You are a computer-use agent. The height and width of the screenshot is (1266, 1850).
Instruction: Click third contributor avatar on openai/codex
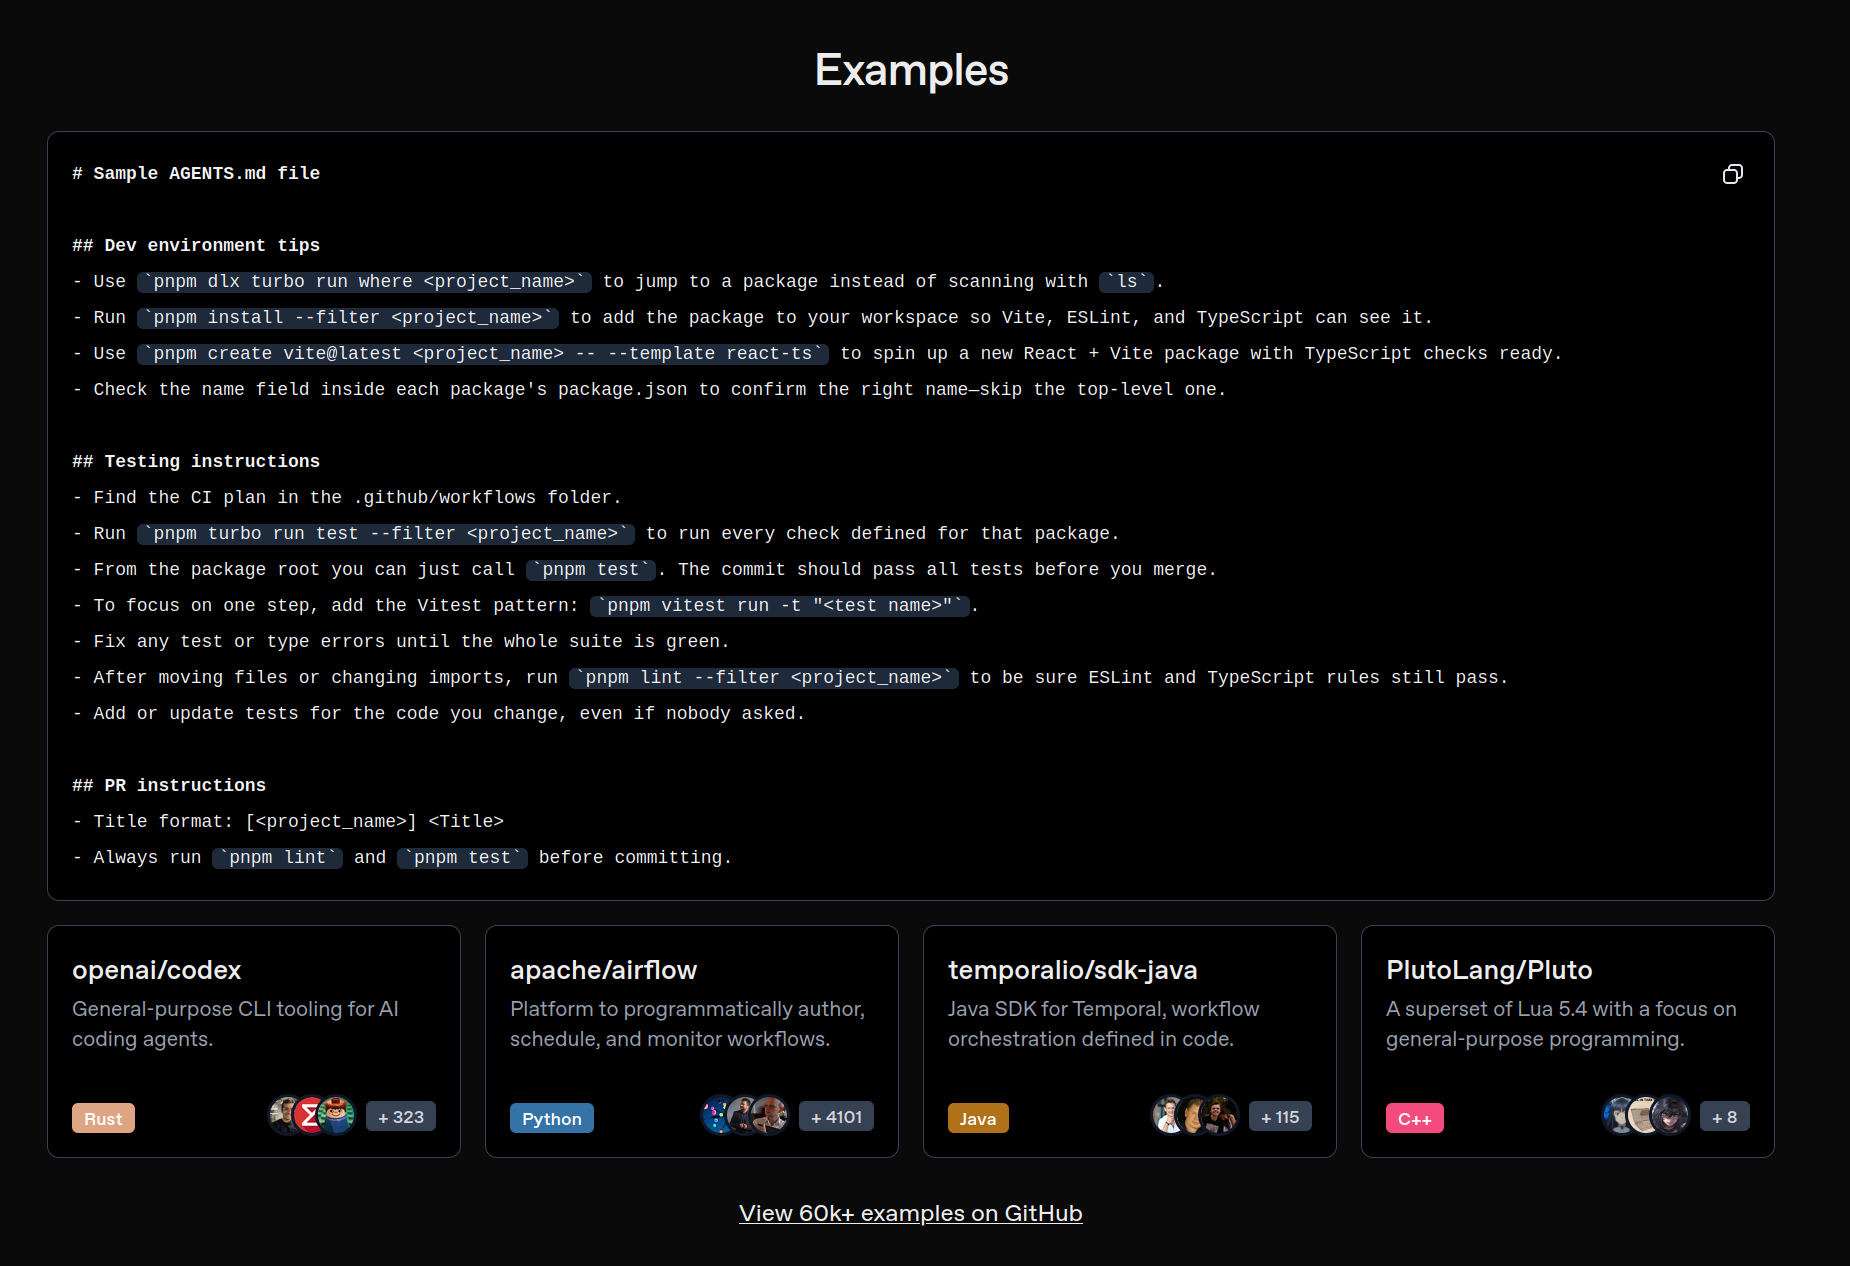tap(337, 1115)
